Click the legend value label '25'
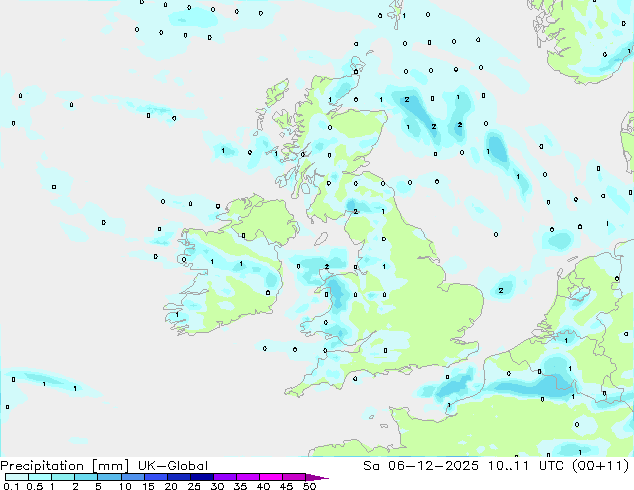The image size is (634, 490). pyautogui.click(x=194, y=486)
